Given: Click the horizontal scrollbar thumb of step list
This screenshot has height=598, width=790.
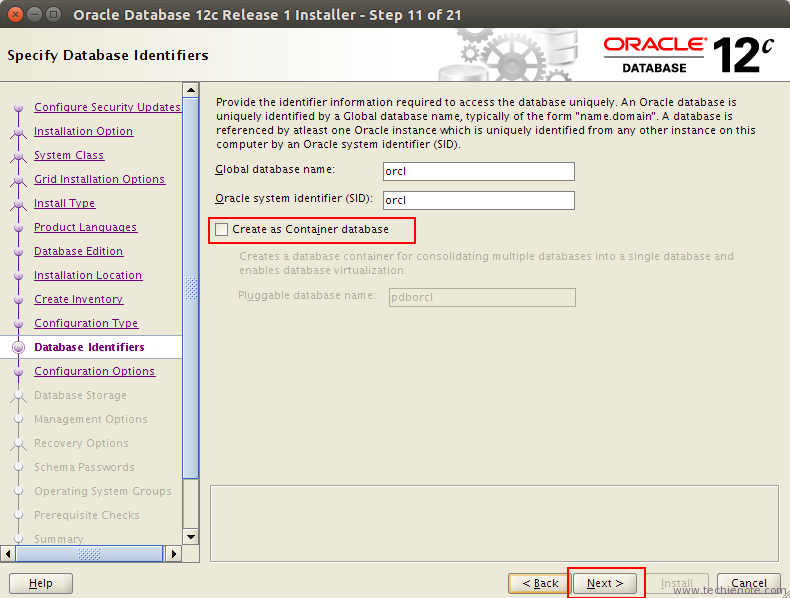Looking at the screenshot, I should pyautogui.click(x=89, y=554).
